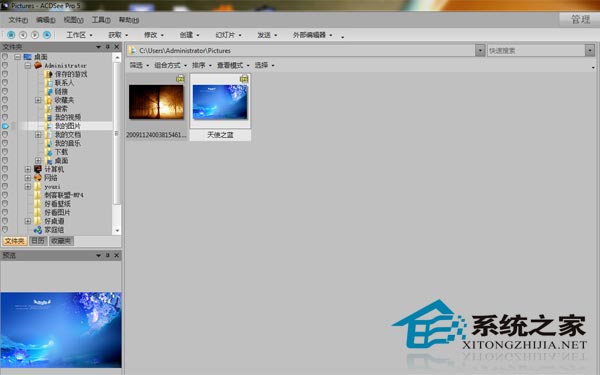
Task: Open the 幻灯片 toolbar dropdown
Action: (x=228, y=35)
